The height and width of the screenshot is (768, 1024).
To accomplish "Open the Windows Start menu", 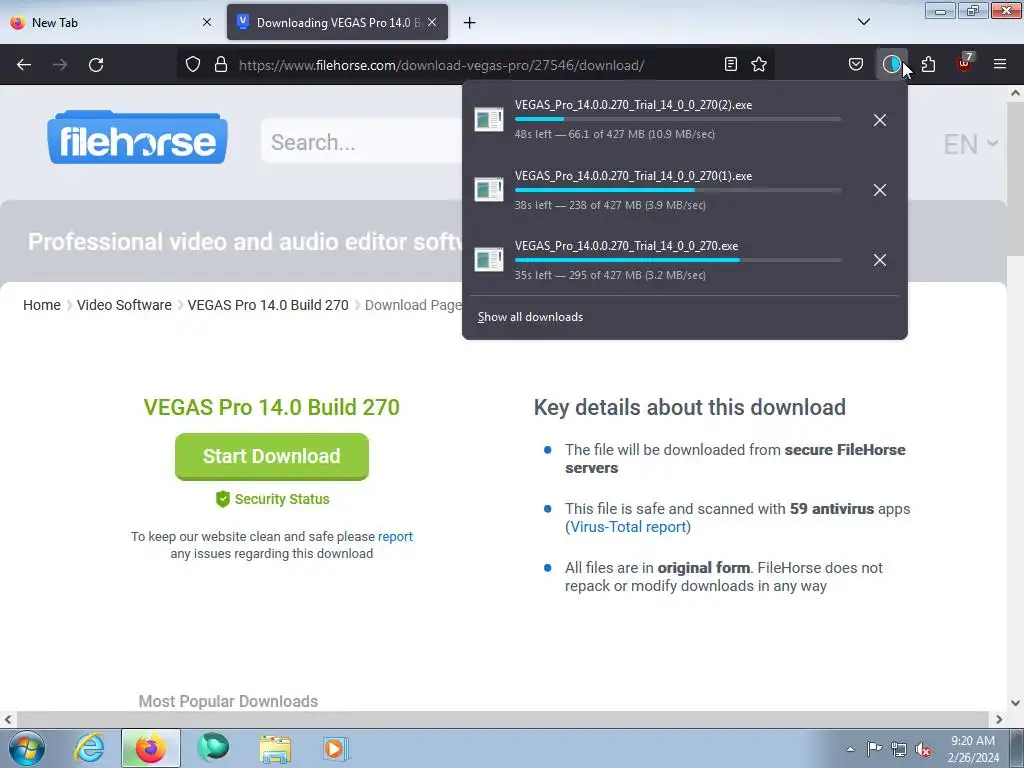I will coord(26,748).
